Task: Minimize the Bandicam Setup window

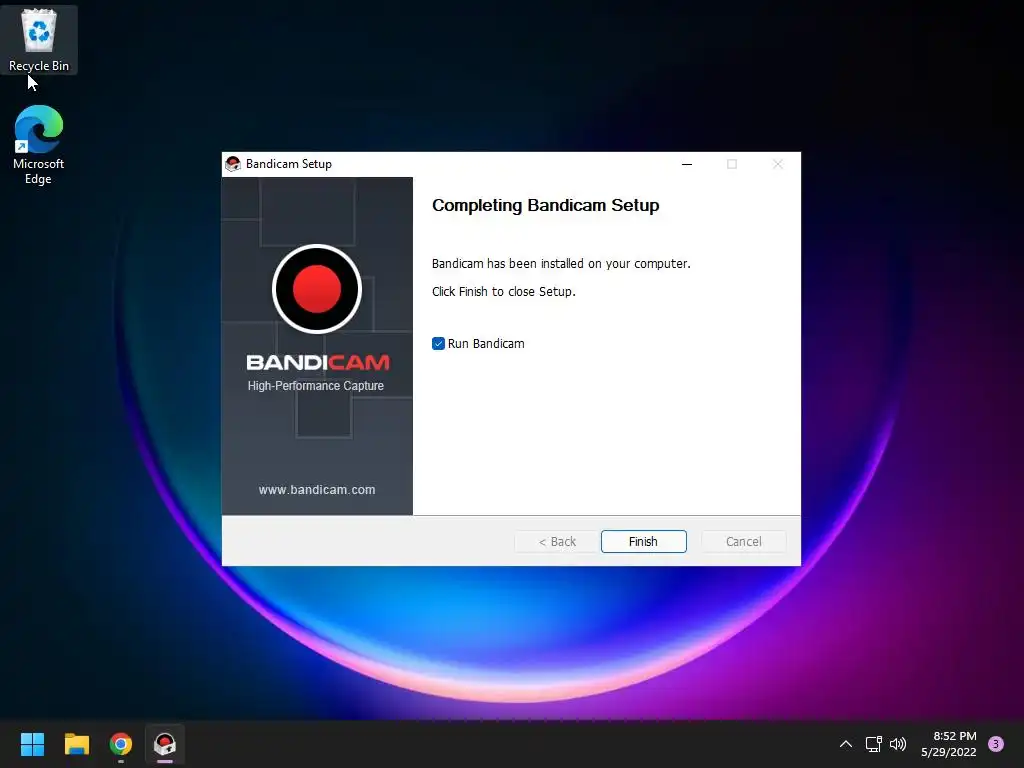Action: coord(686,164)
